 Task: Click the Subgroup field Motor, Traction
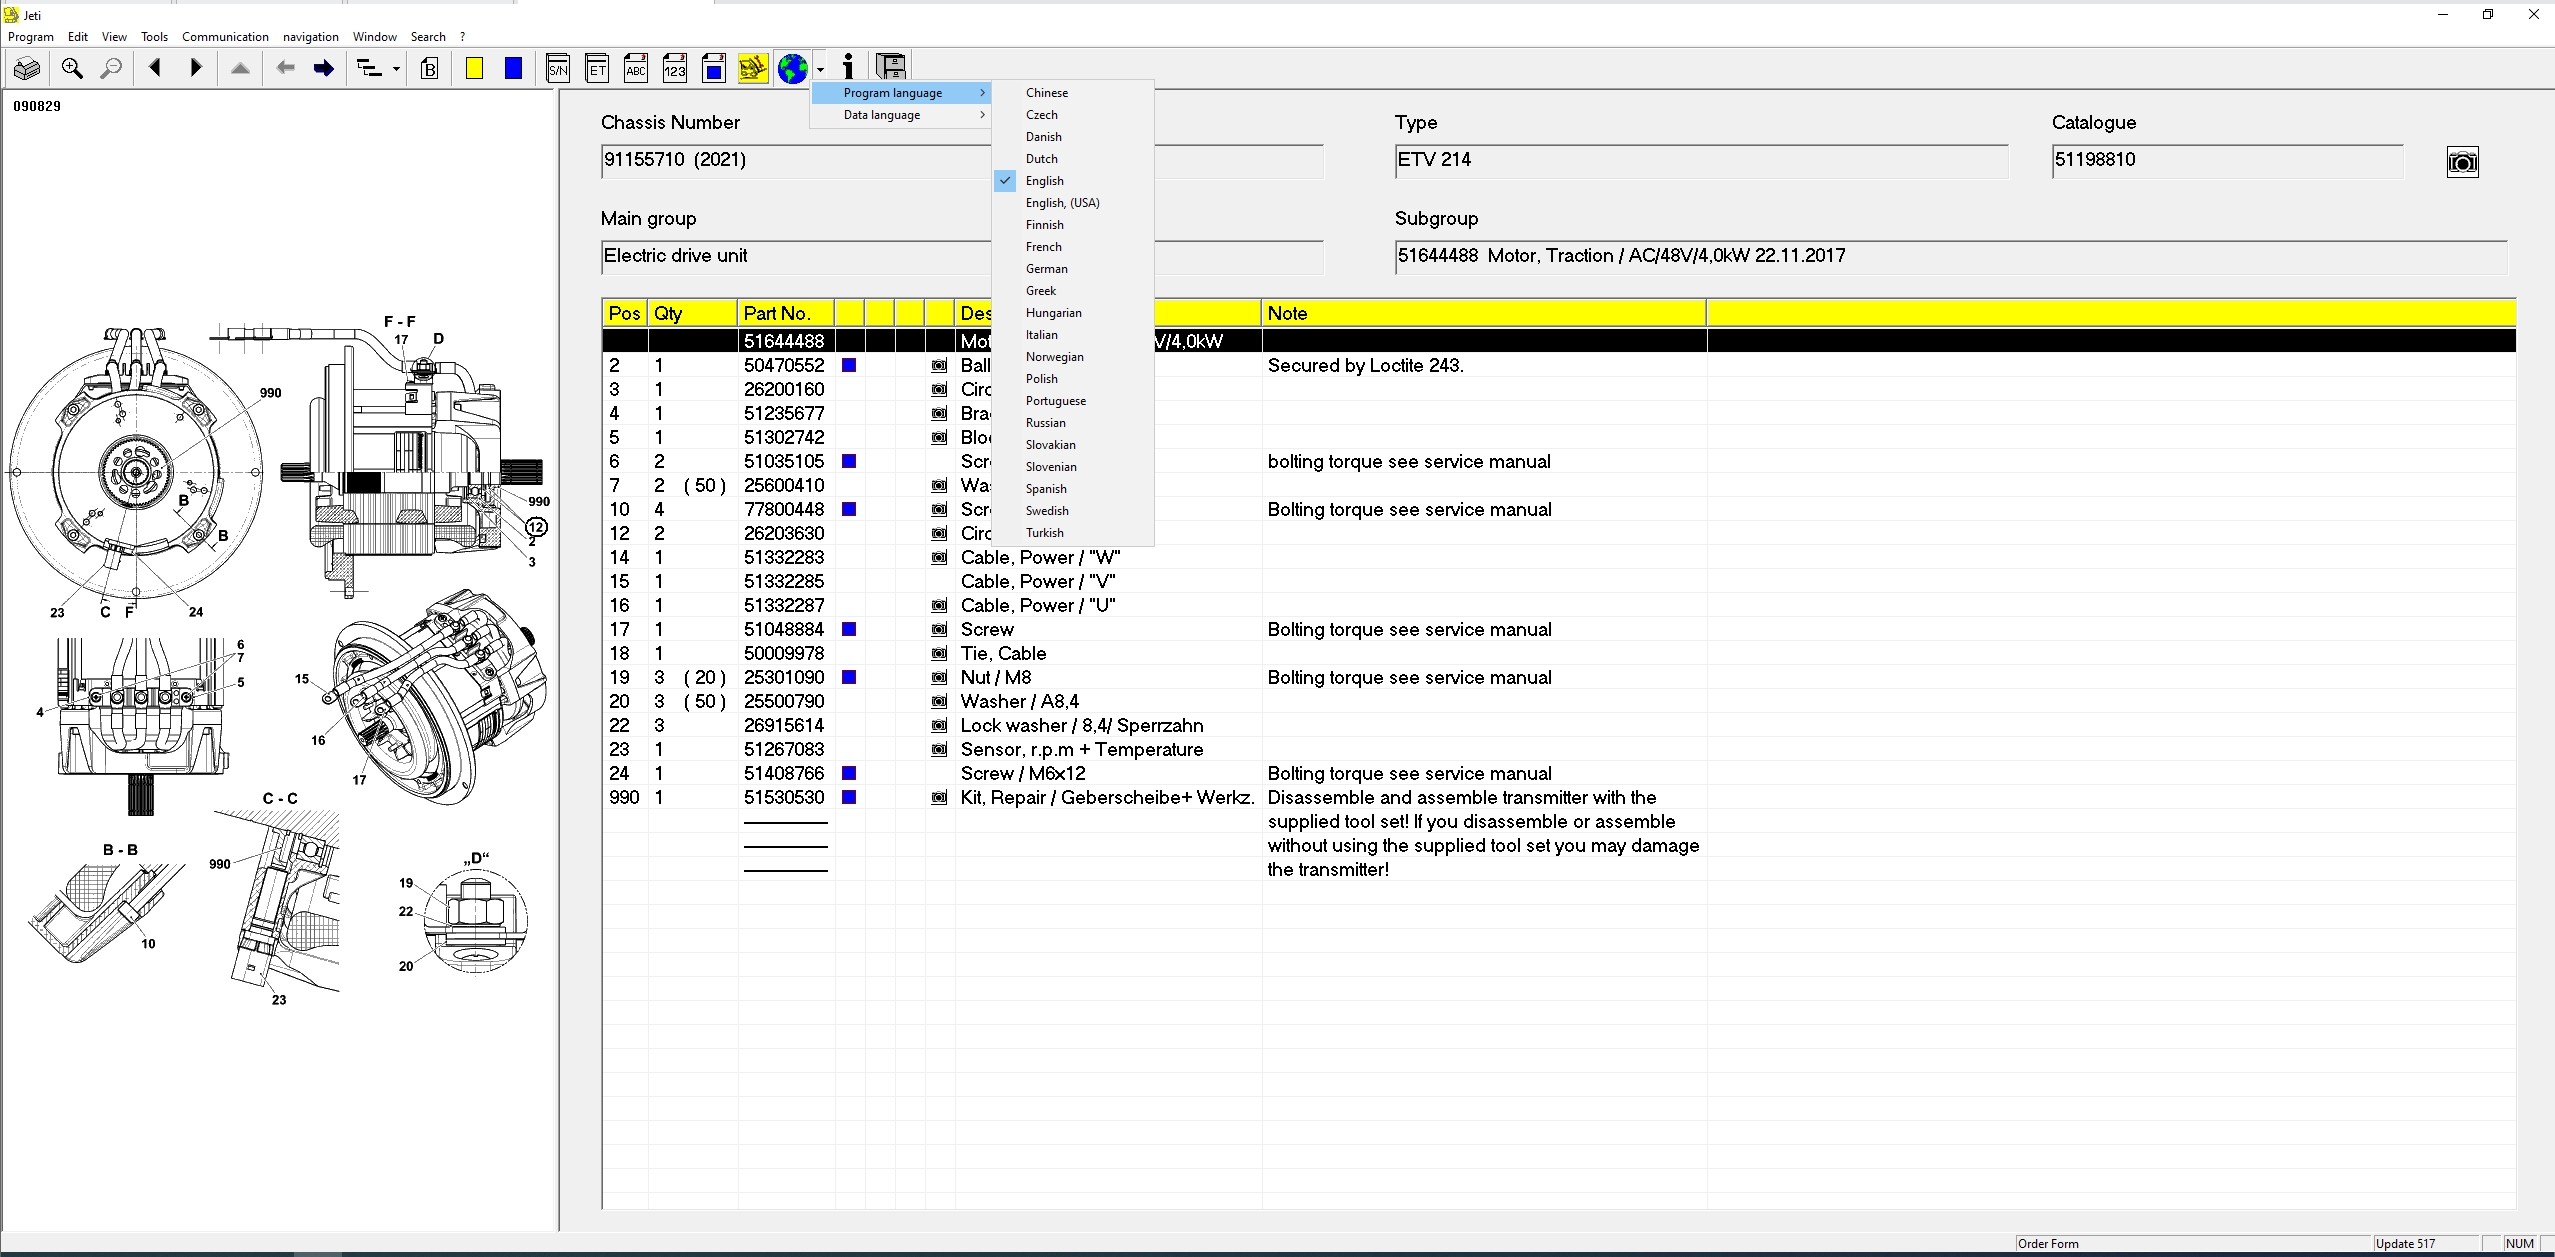point(1951,256)
